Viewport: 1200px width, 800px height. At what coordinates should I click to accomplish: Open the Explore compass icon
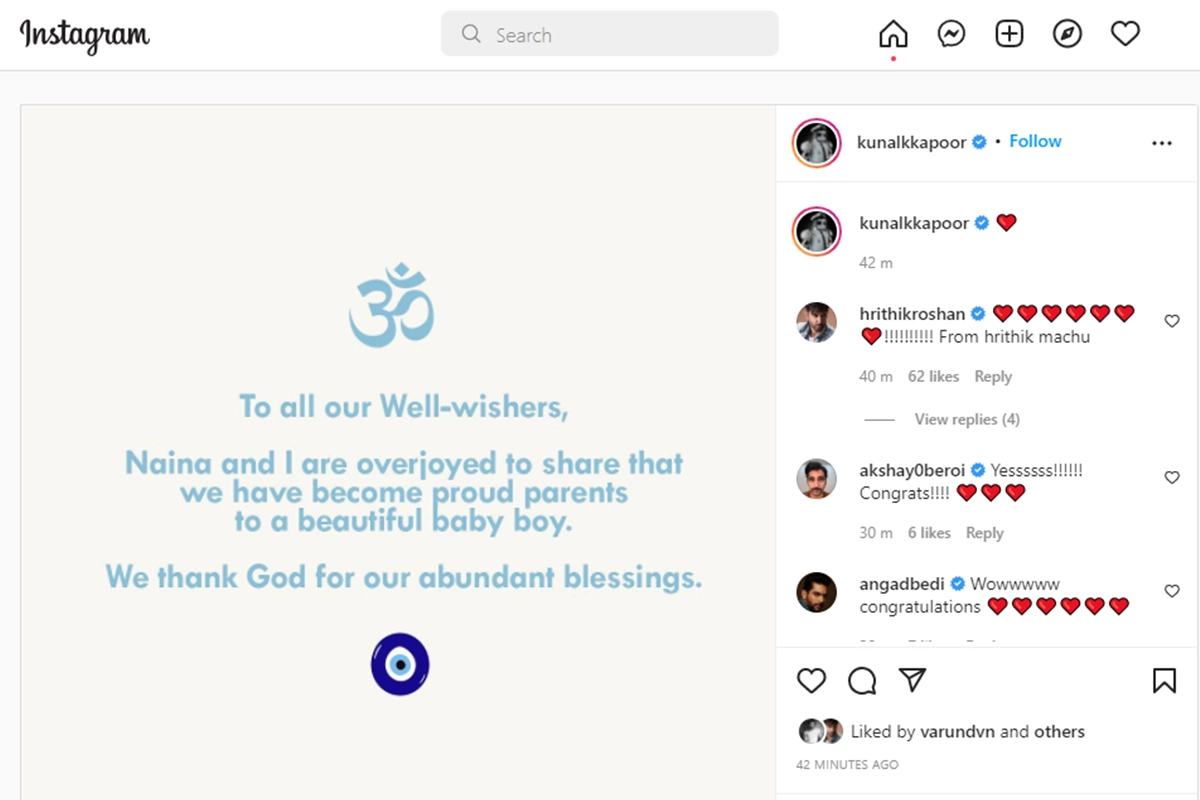tap(1067, 34)
